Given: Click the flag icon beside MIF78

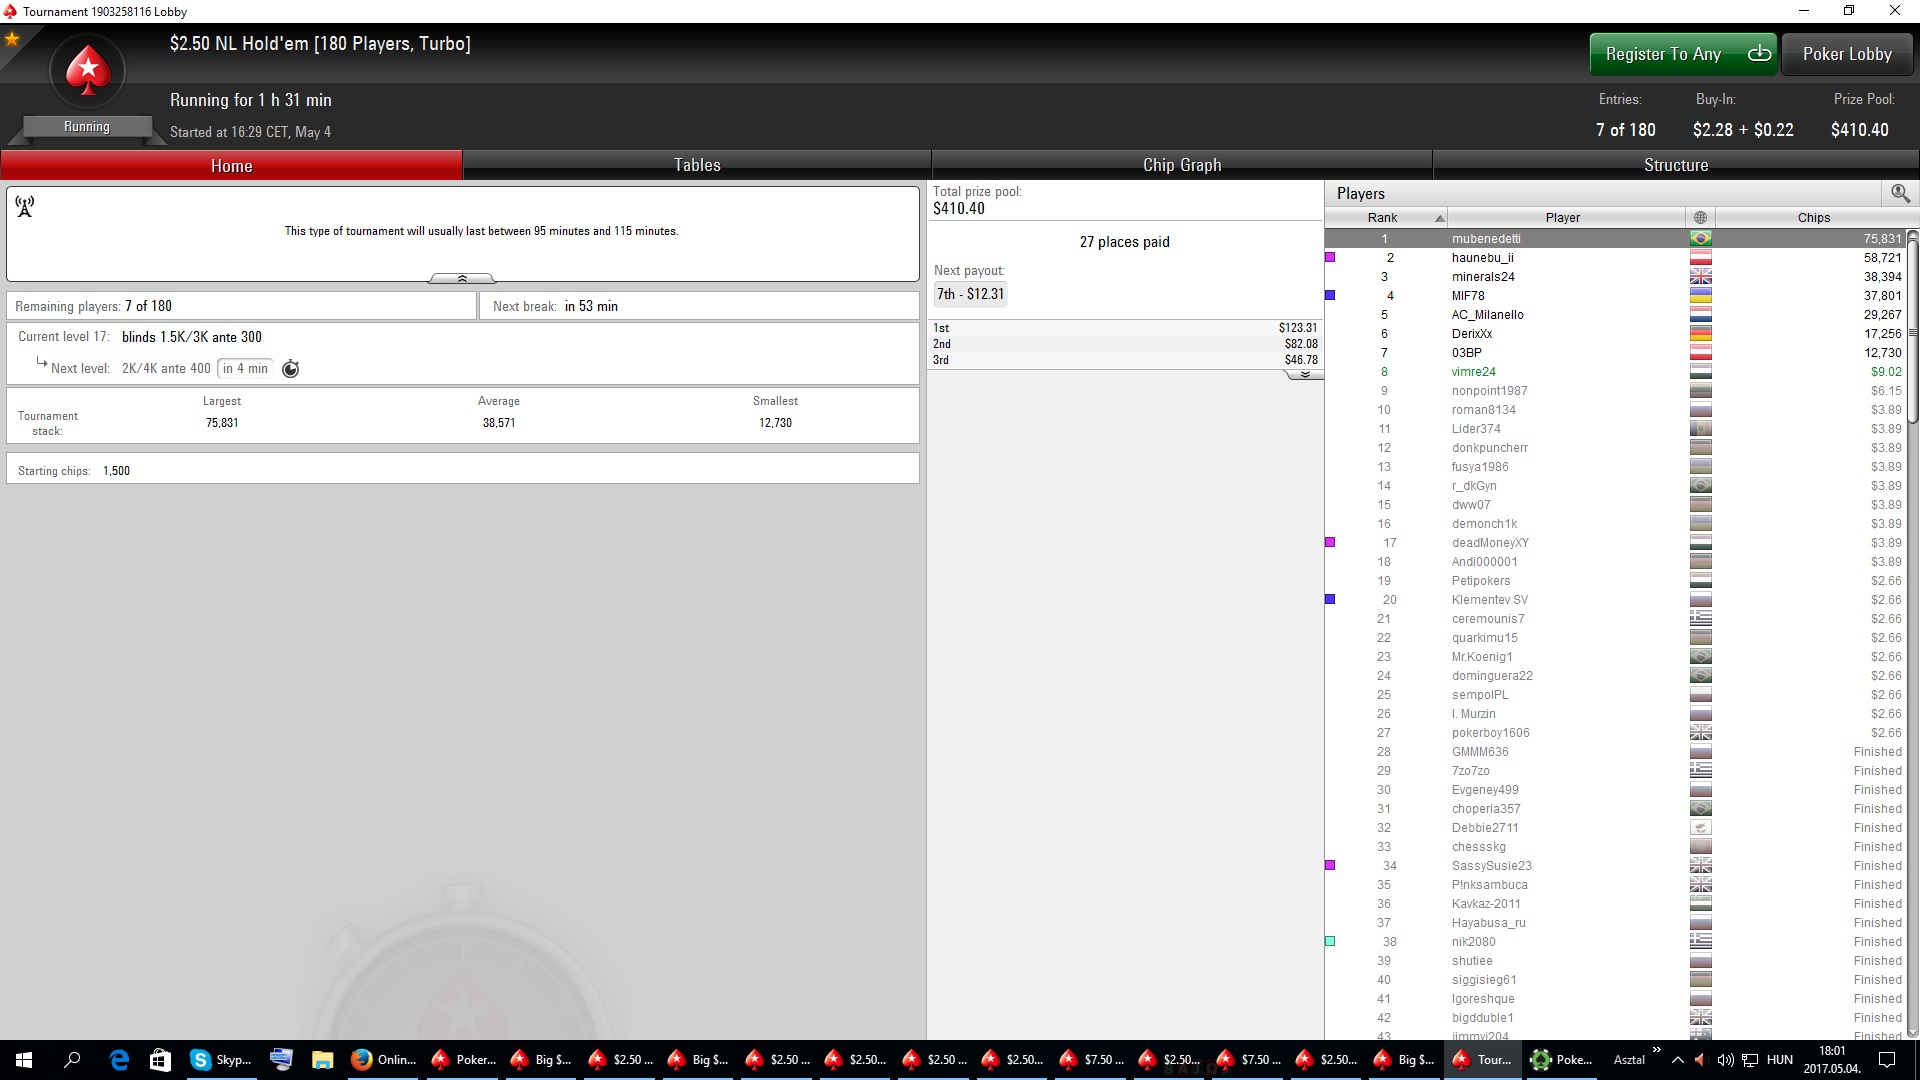Looking at the screenshot, I should pos(1700,296).
